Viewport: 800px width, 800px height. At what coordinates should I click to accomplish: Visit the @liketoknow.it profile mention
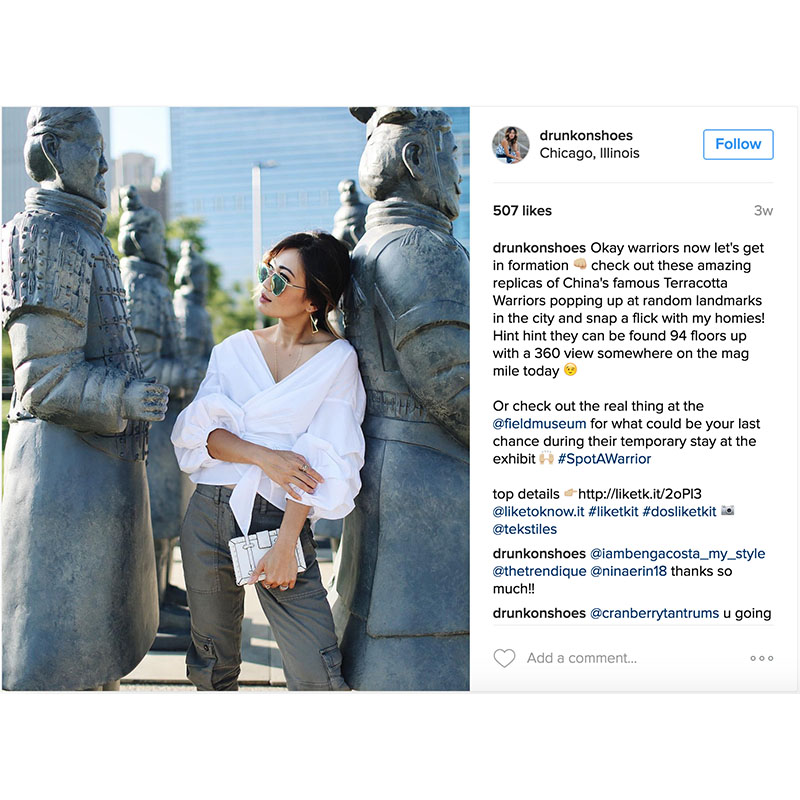point(538,511)
